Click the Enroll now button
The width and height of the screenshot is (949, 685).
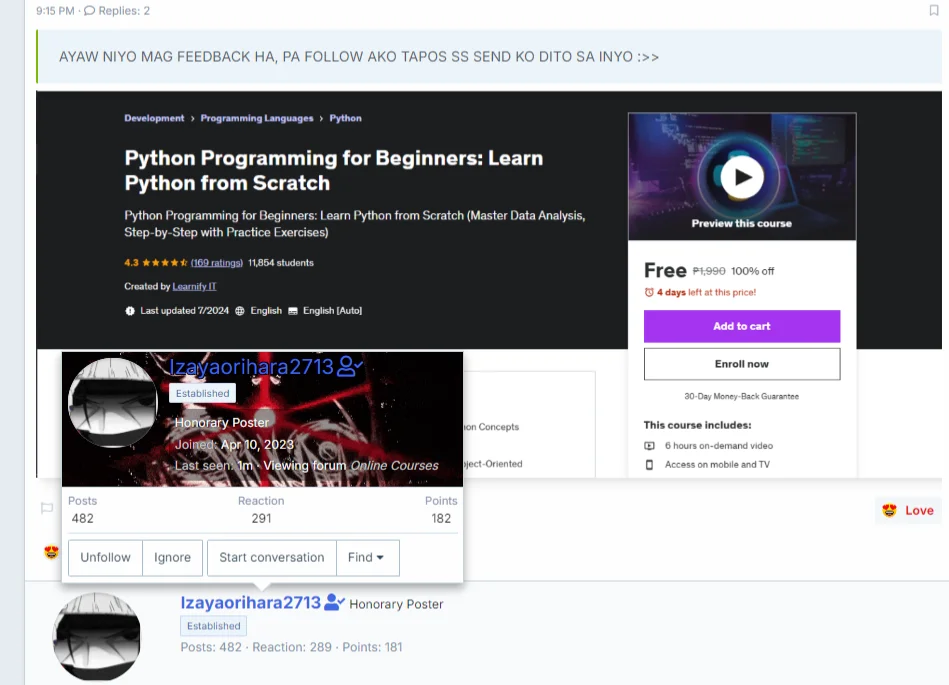click(x=742, y=364)
